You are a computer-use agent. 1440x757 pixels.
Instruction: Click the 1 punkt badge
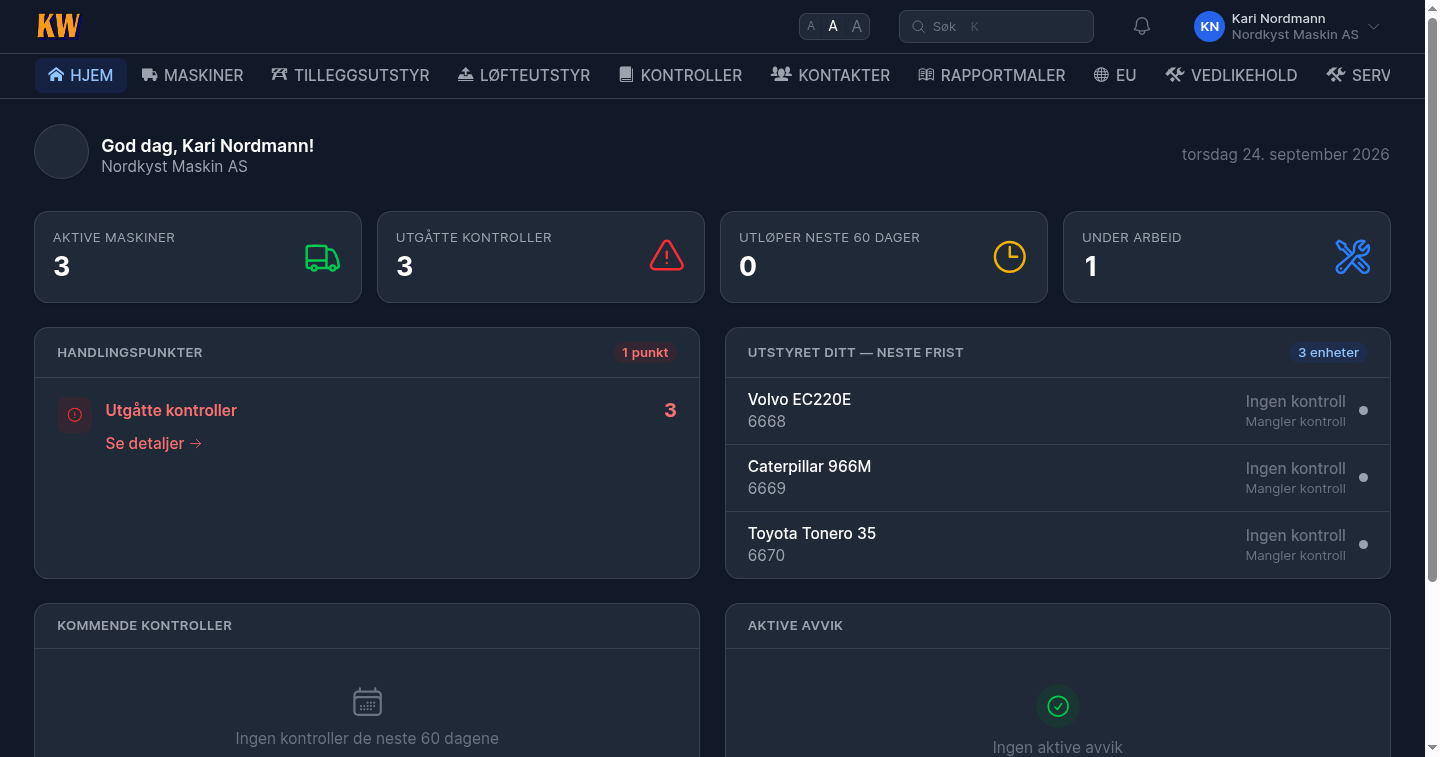point(645,352)
